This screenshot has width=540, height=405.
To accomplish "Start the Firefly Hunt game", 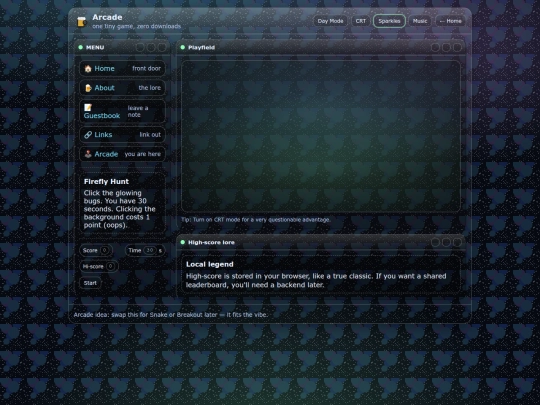I will 90,283.
